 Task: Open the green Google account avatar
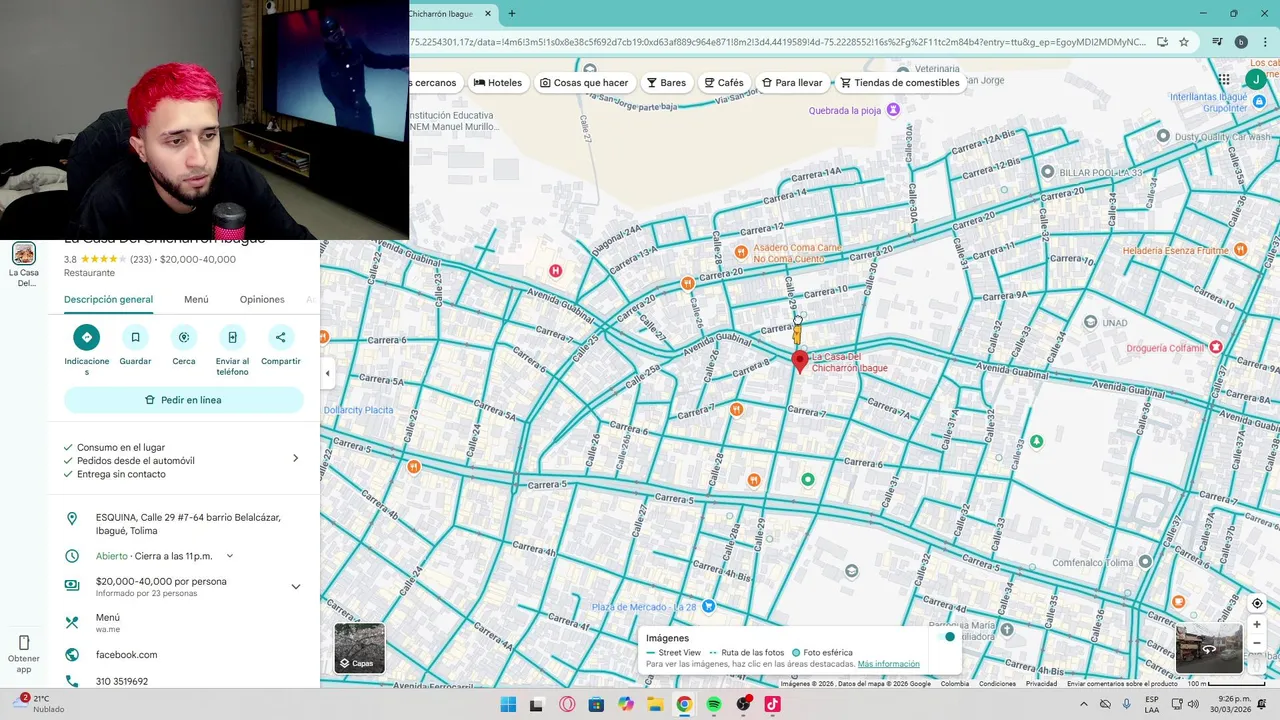(x=1256, y=79)
